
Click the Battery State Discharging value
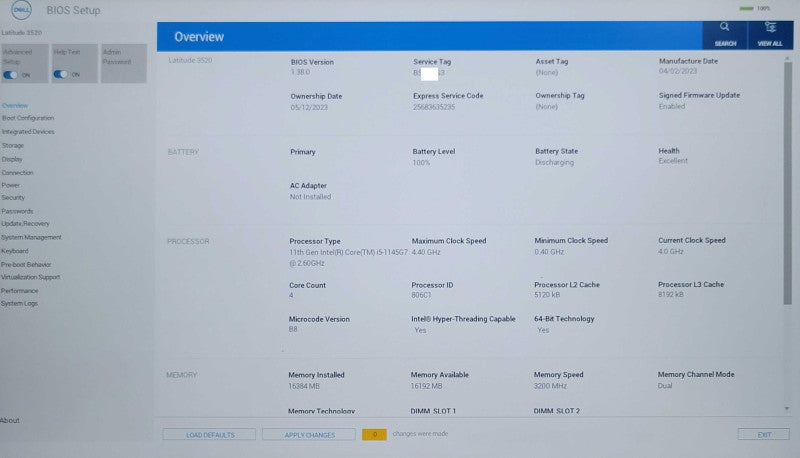[x=554, y=162]
